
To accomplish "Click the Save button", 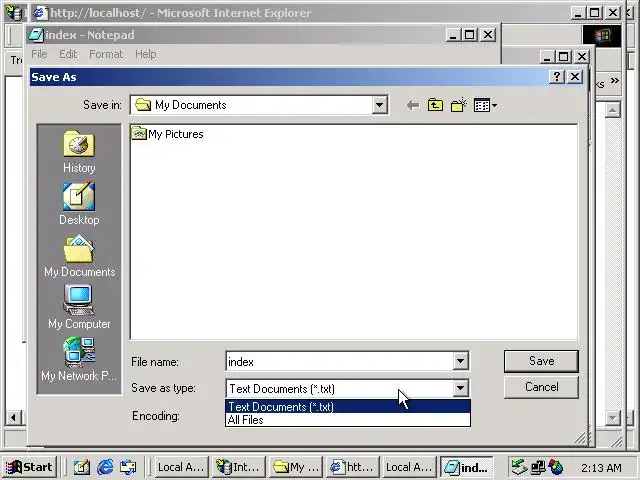I will (541, 361).
